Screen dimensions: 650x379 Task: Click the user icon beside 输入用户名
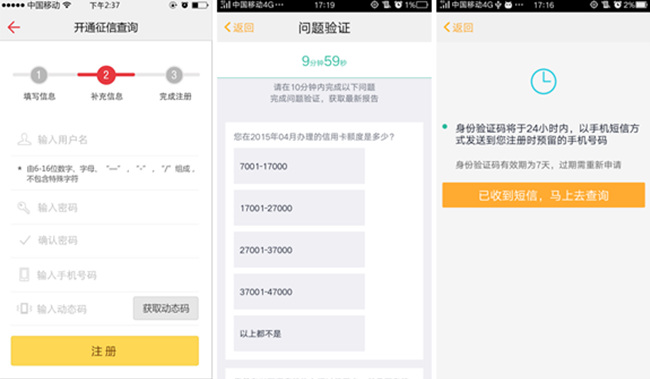coord(24,139)
